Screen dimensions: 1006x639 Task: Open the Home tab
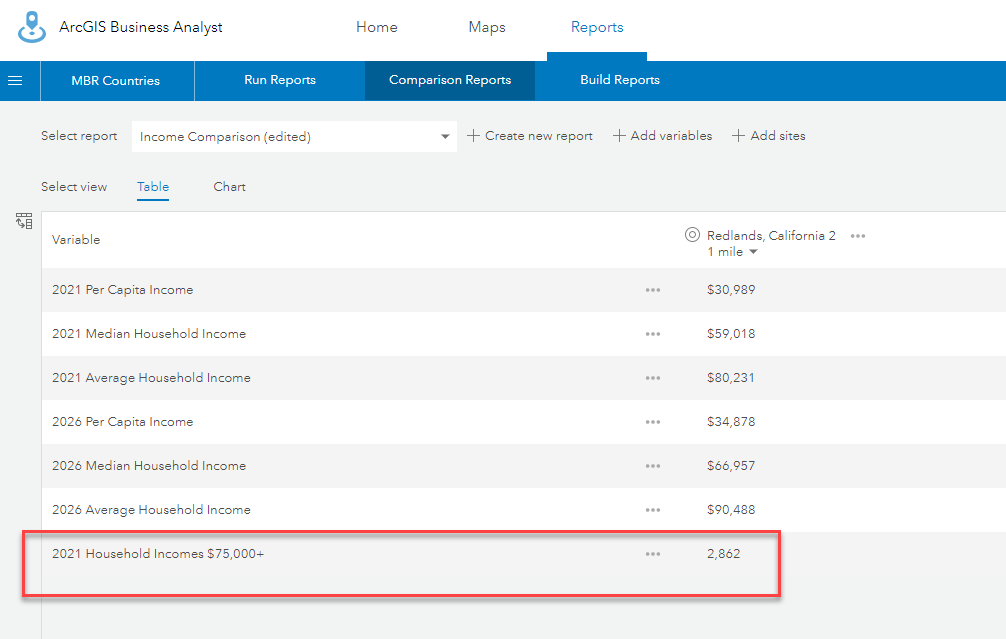point(377,27)
